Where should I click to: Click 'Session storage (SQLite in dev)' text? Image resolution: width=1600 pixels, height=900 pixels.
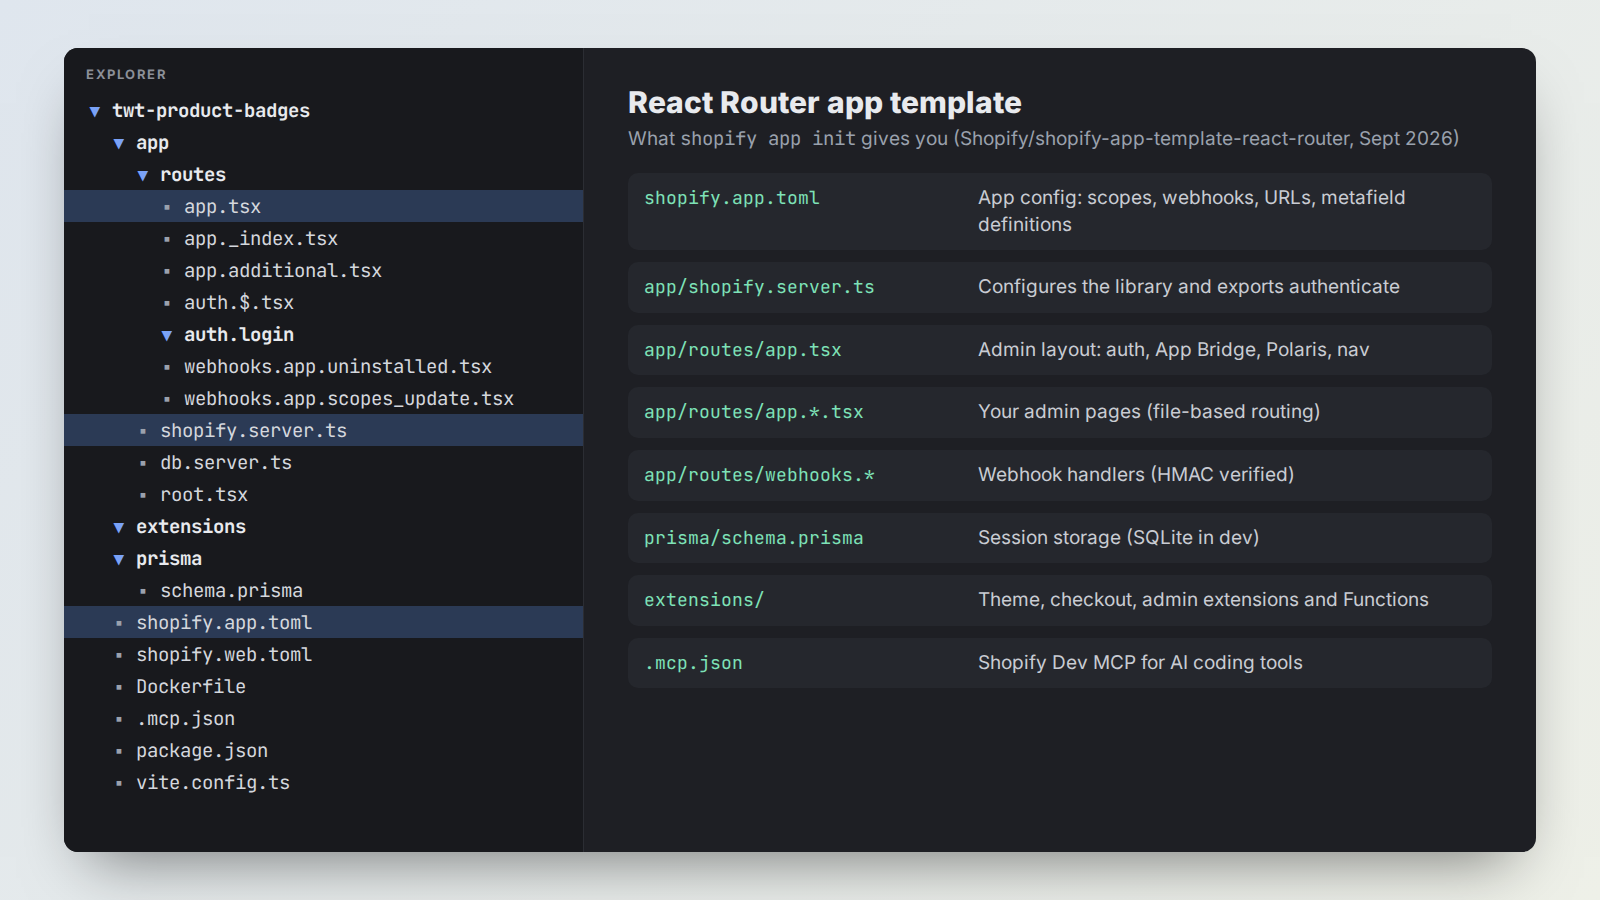pyautogui.click(x=1118, y=538)
